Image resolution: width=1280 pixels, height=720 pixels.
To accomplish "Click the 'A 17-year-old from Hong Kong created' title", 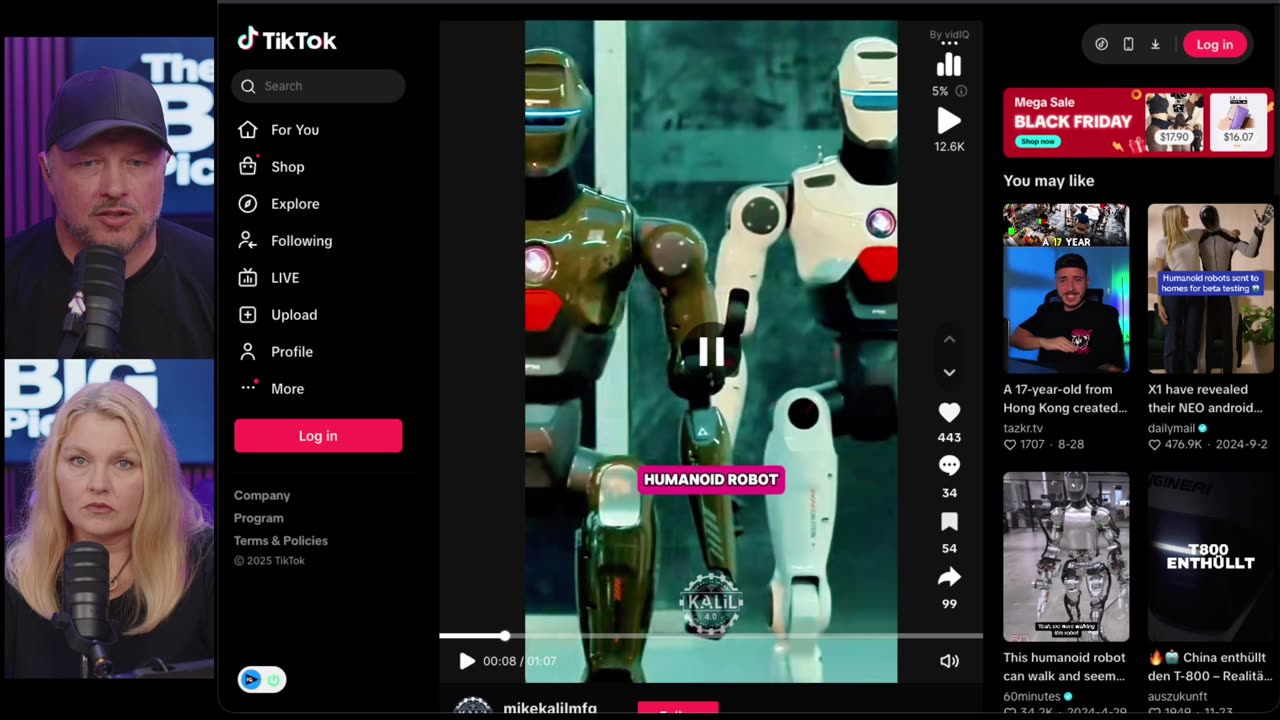I will point(1065,399).
